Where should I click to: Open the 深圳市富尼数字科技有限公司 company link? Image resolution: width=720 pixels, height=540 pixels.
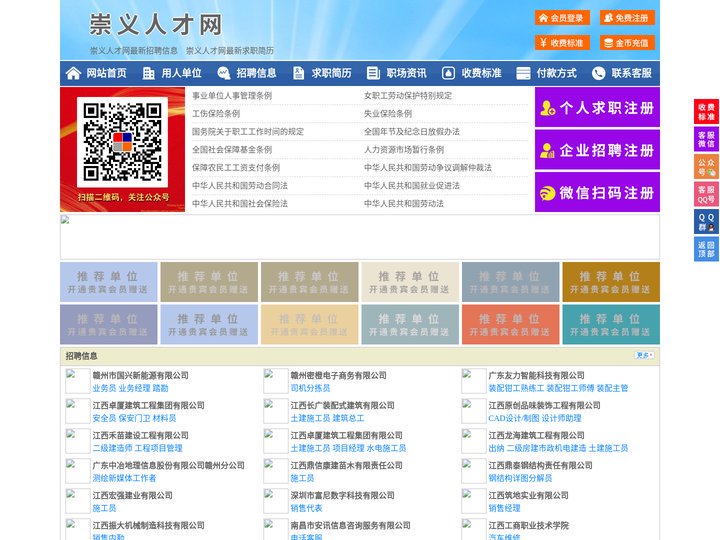(x=343, y=495)
